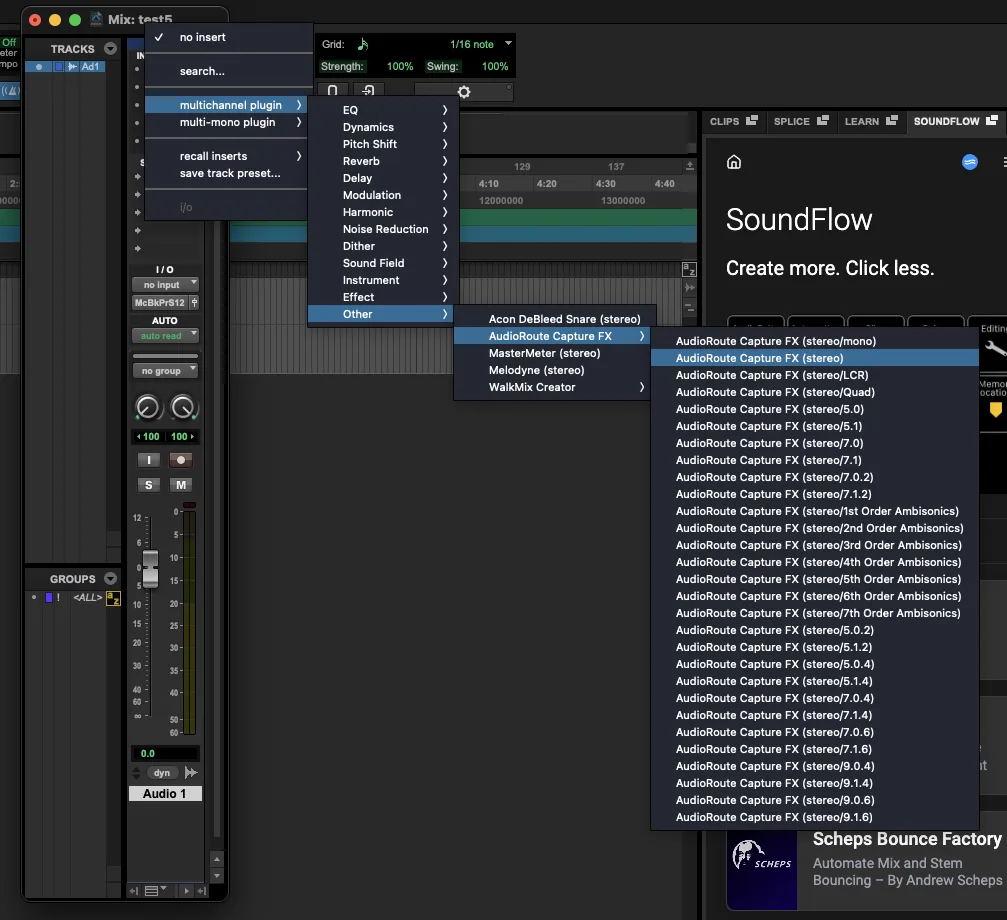Click the pop-out icon on CLIPS tab
Viewport: 1007px width, 920px height.
tap(752, 120)
